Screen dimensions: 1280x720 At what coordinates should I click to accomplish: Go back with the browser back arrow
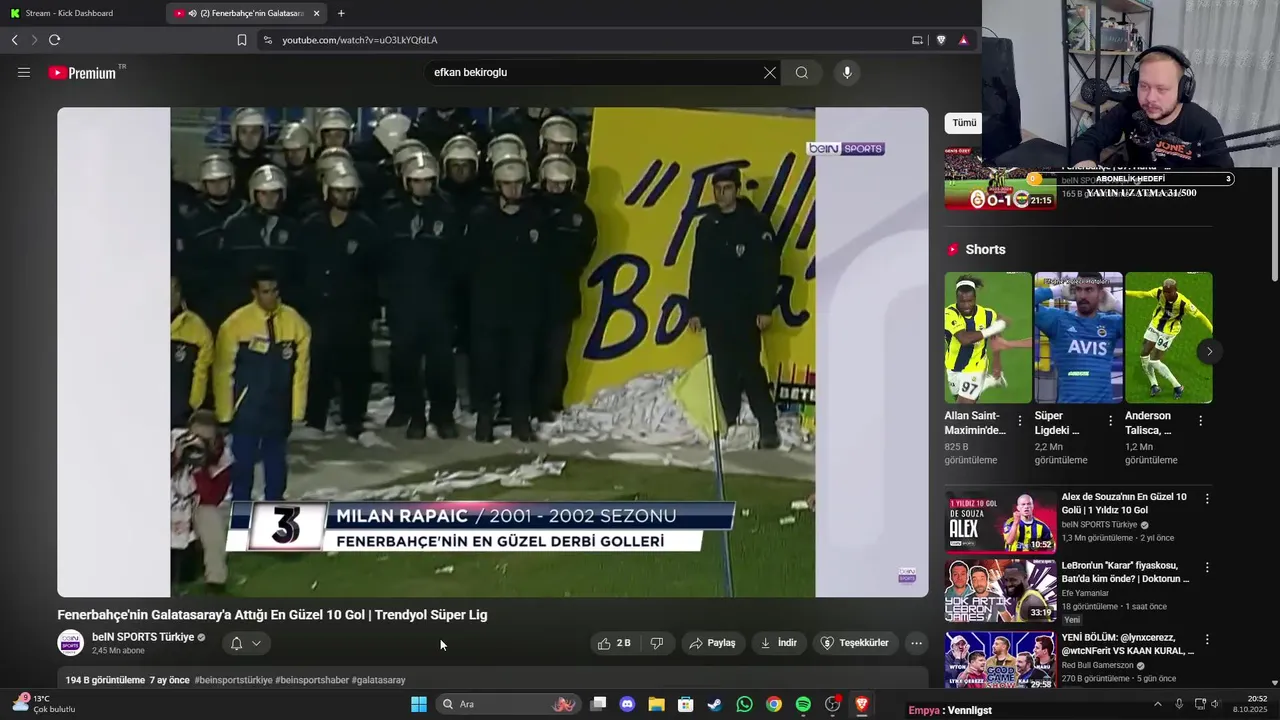pyautogui.click(x=15, y=40)
